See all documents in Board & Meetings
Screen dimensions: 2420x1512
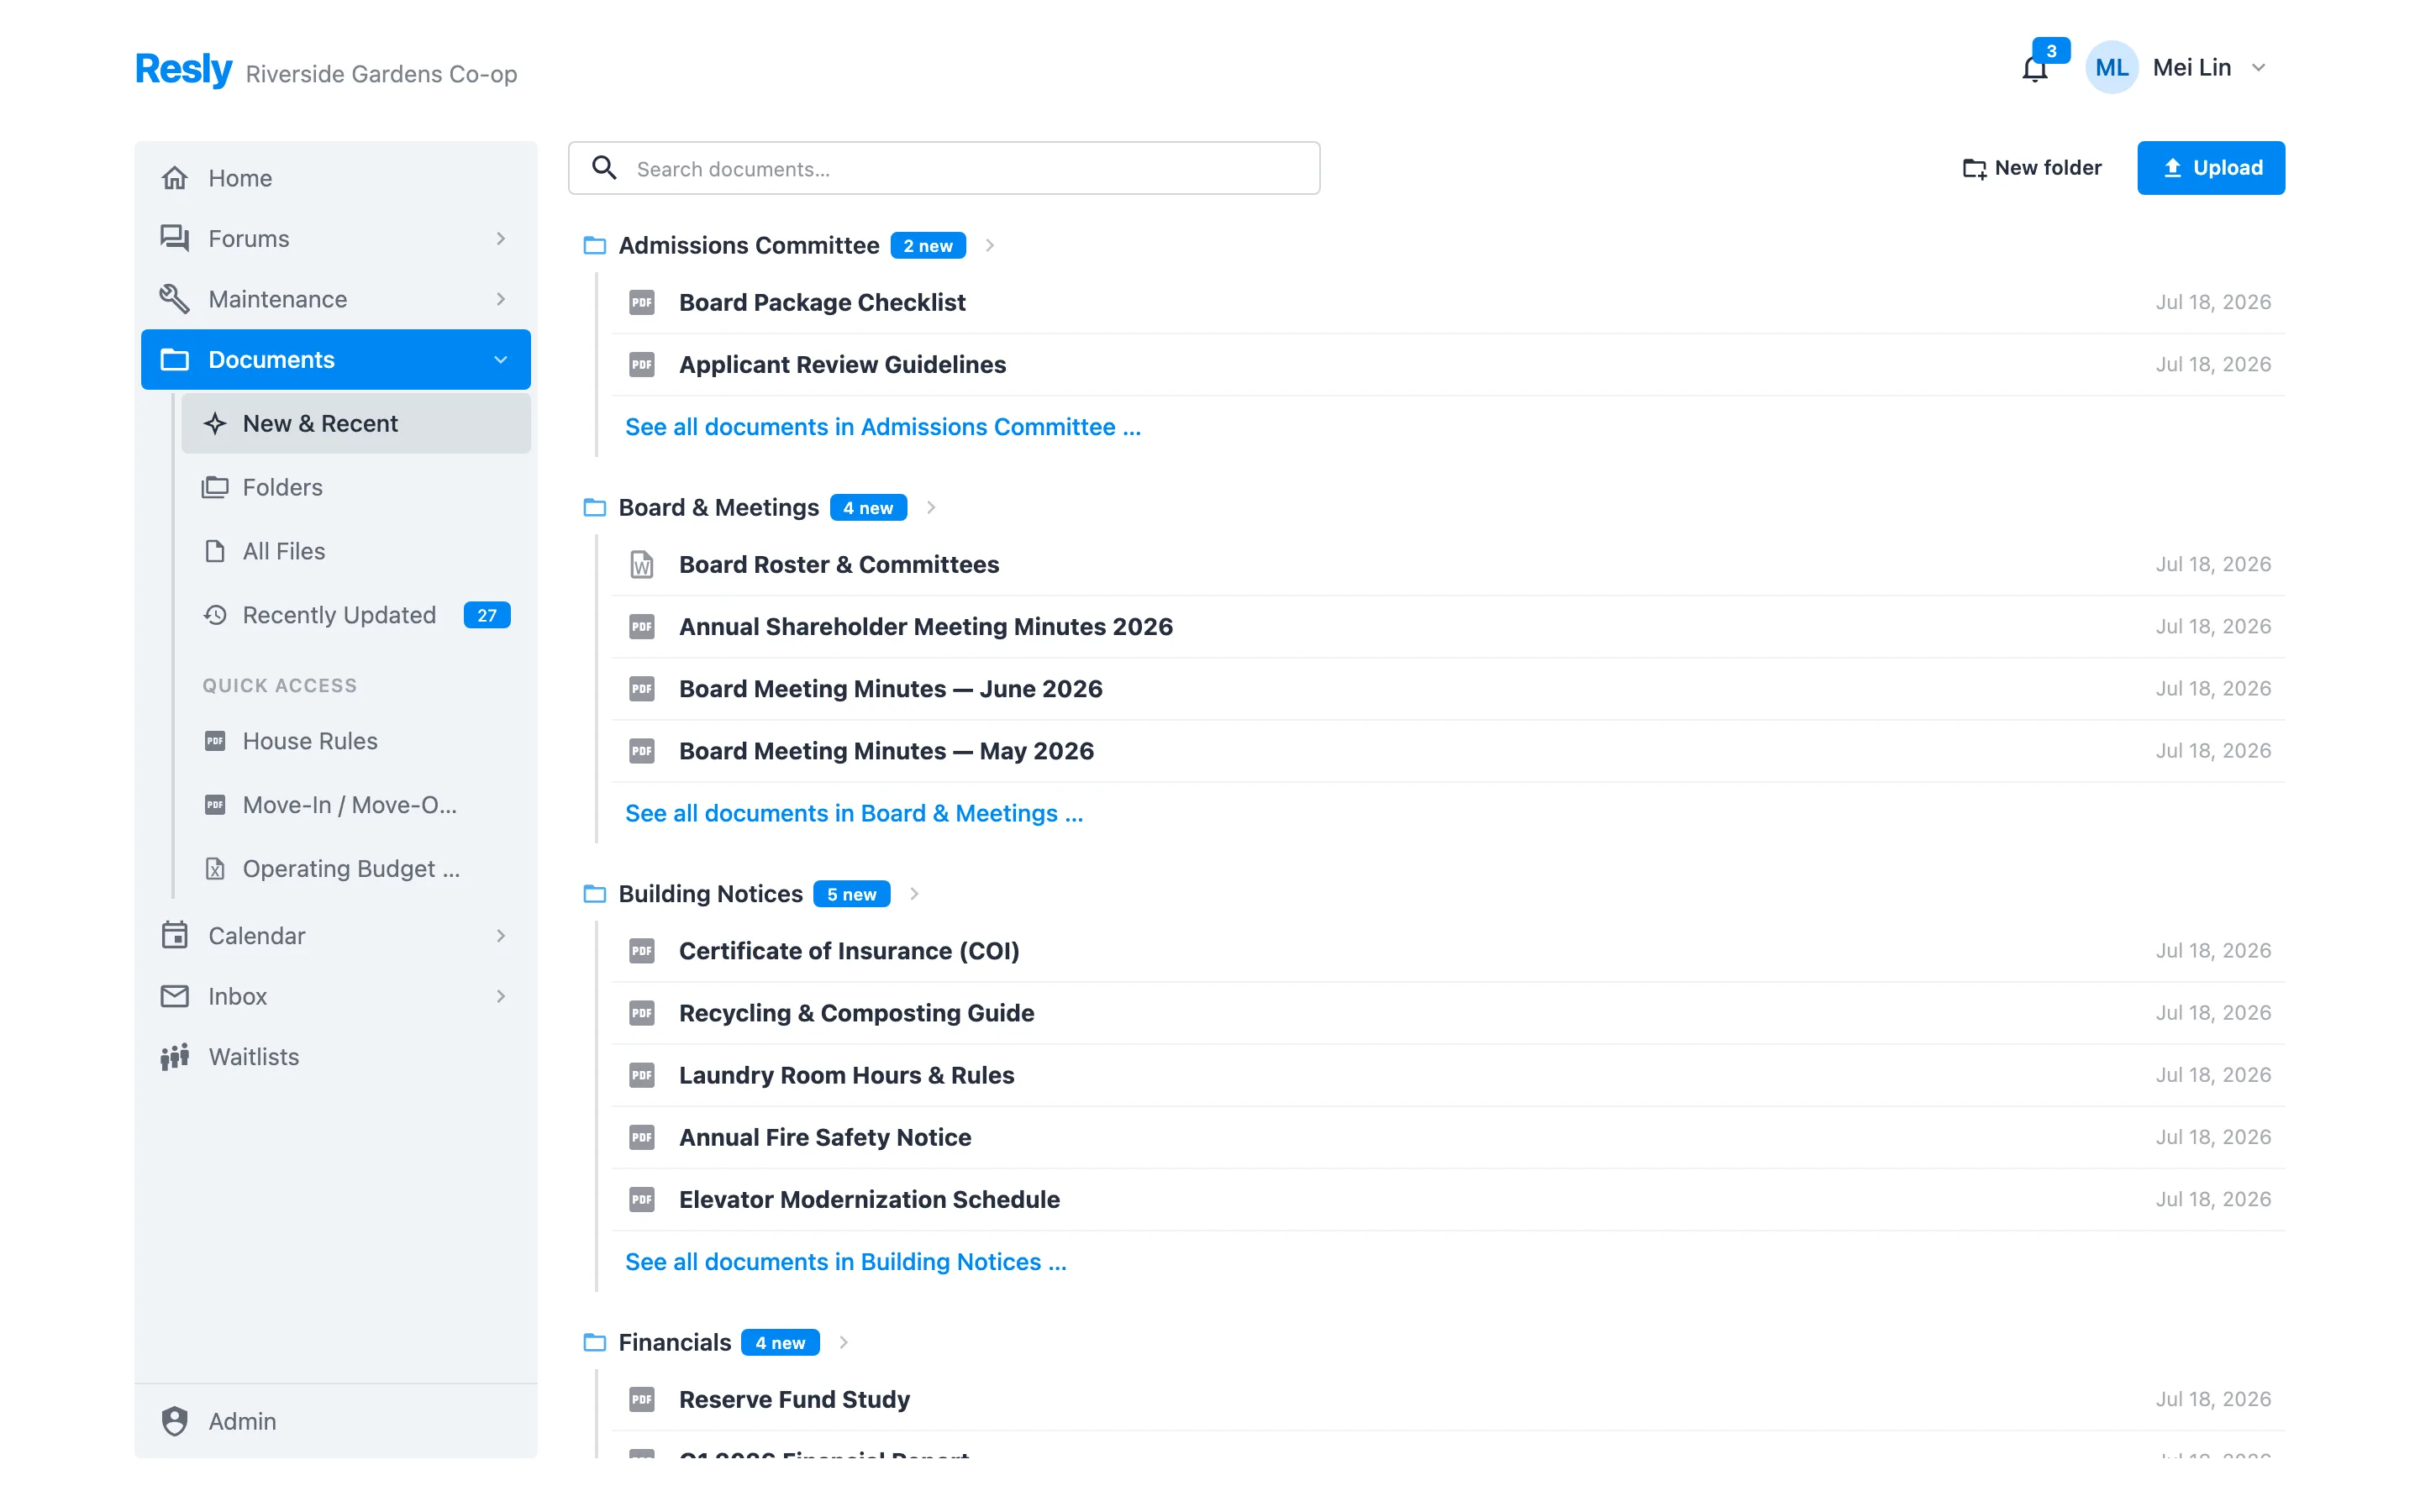pos(854,813)
